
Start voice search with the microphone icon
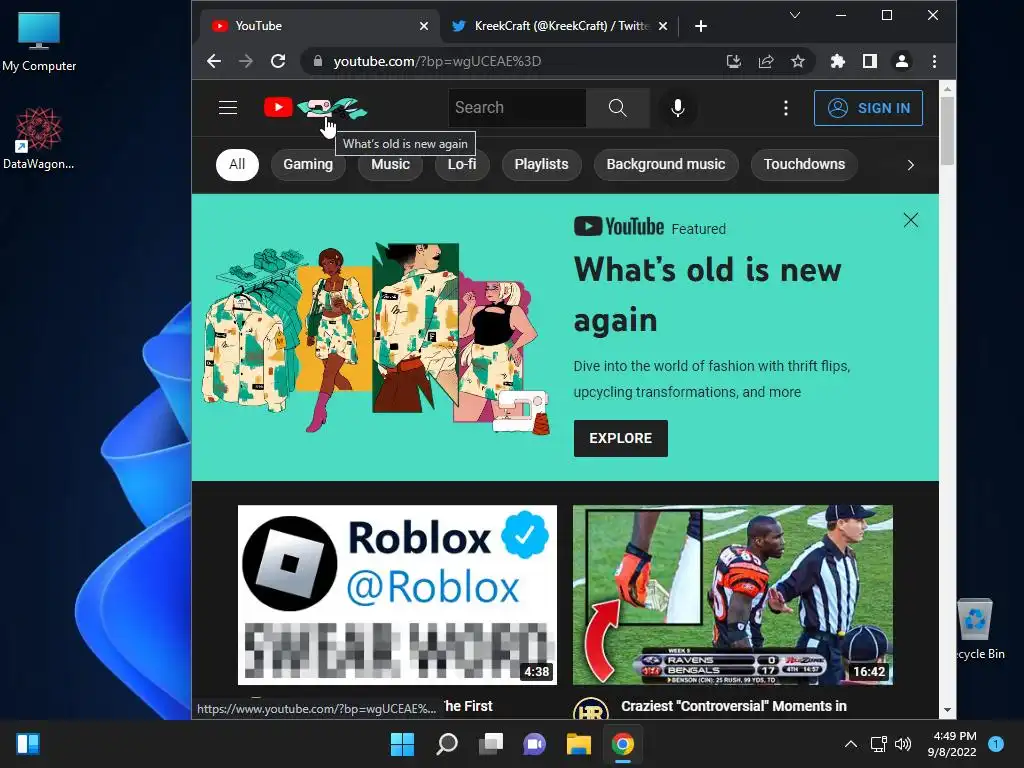pyautogui.click(x=678, y=108)
